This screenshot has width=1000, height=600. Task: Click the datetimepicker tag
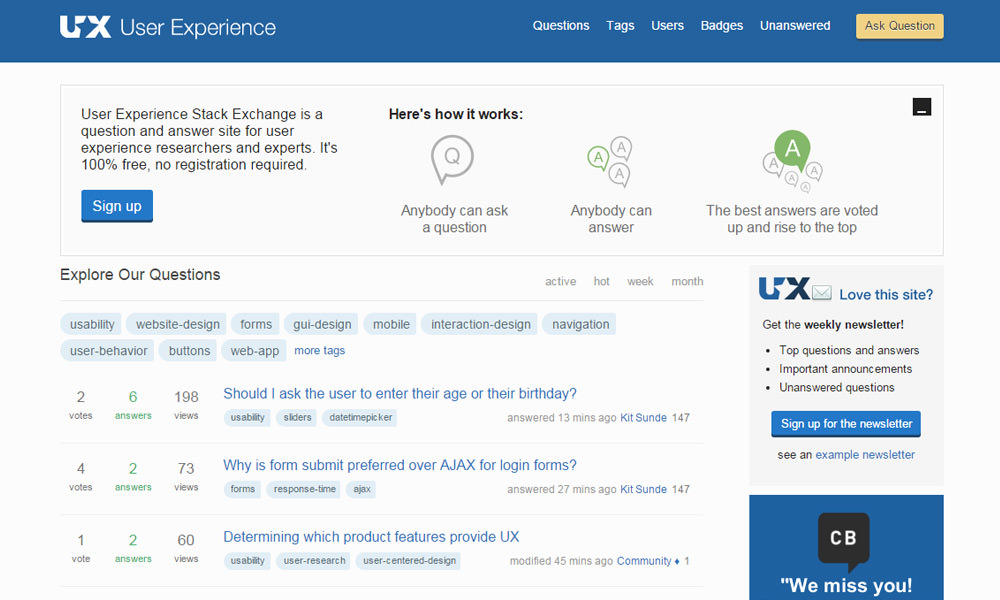click(x=360, y=417)
